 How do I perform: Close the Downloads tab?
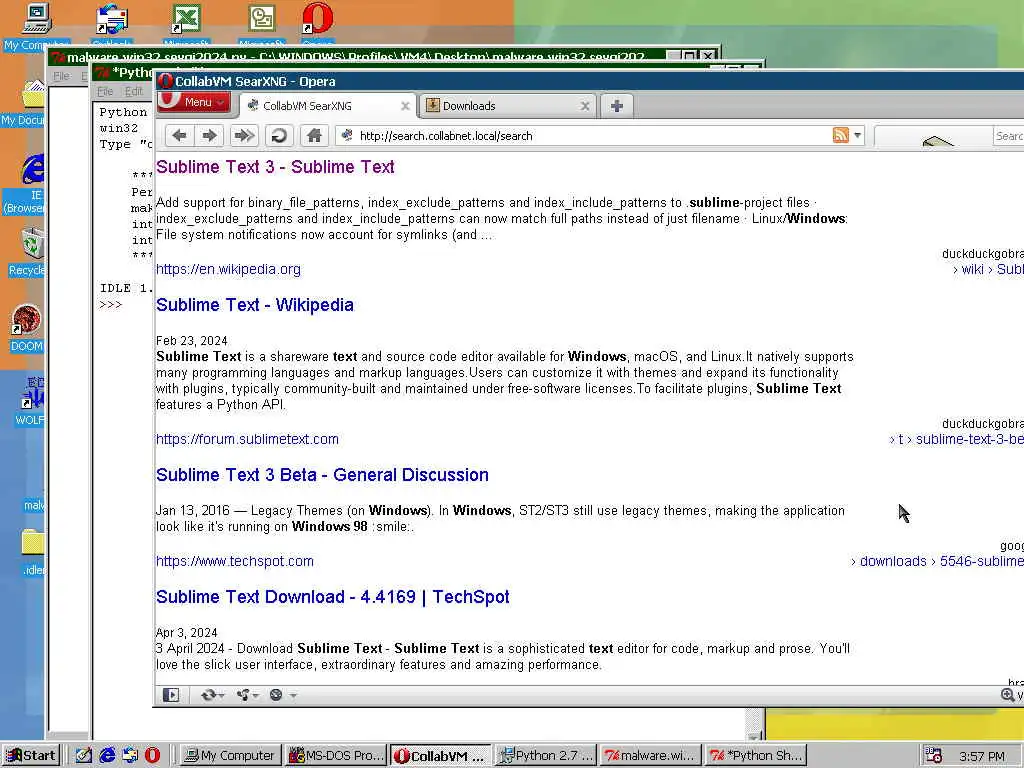click(x=584, y=106)
